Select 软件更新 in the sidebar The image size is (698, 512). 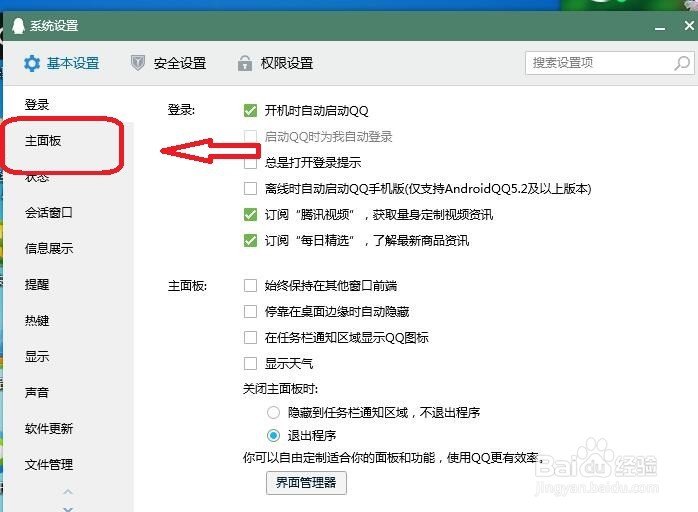49,428
